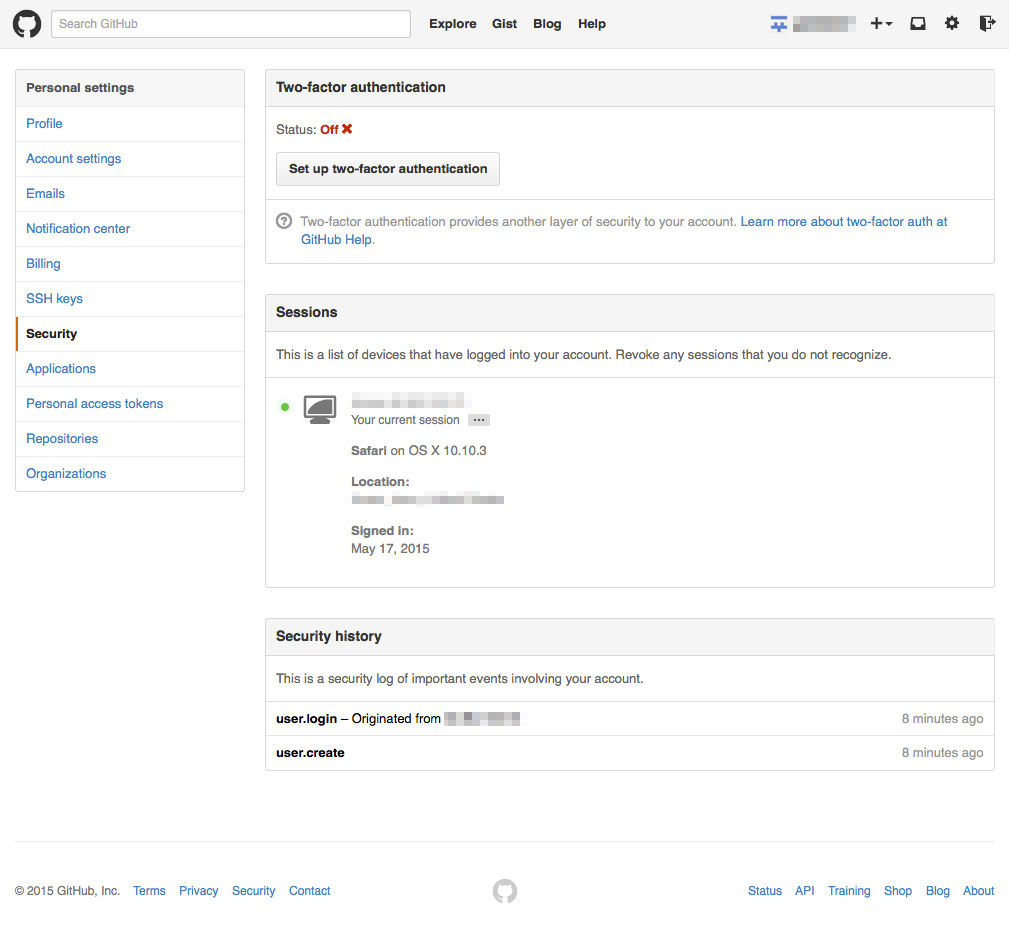Visit the Status link in footer
The image size is (1009, 940).
coord(765,891)
